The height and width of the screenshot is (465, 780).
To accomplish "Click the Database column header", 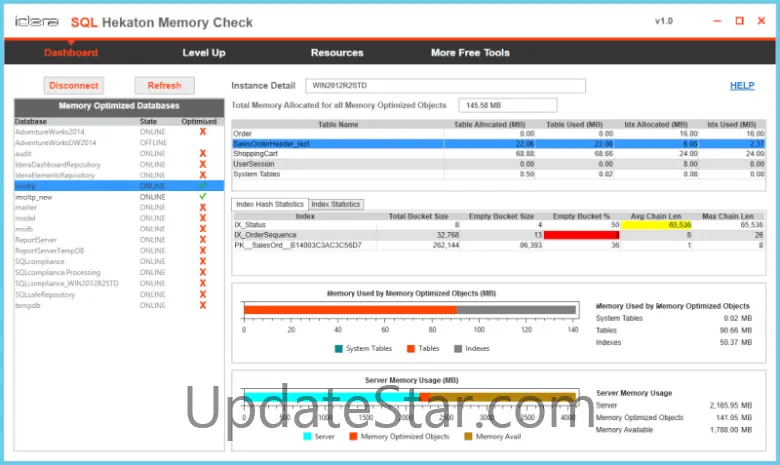I will [x=31, y=121].
